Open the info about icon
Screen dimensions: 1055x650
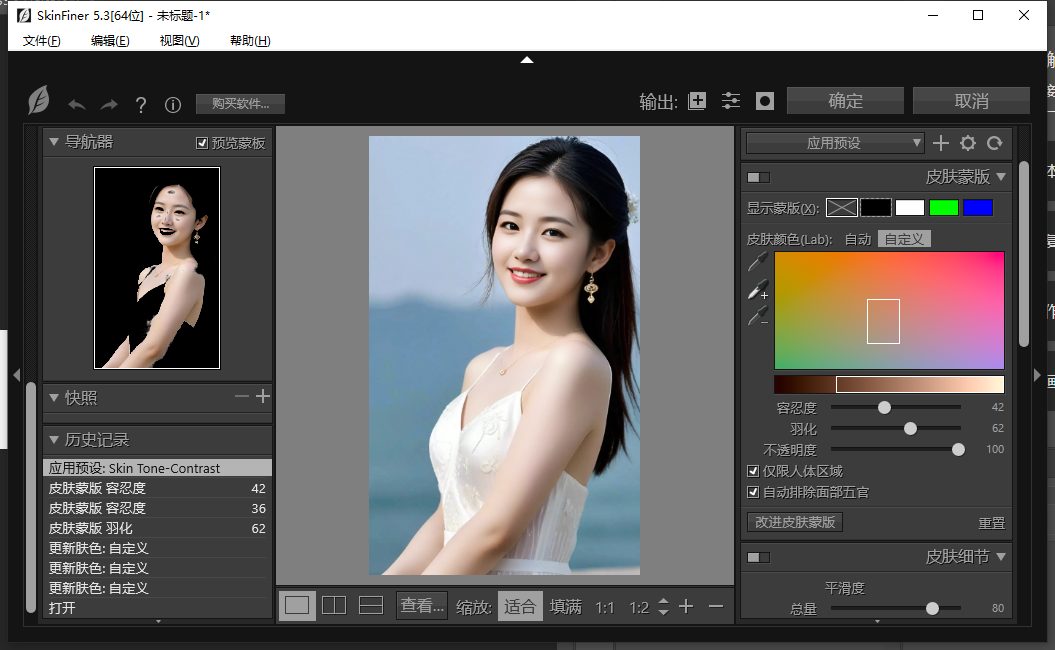point(173,104)
